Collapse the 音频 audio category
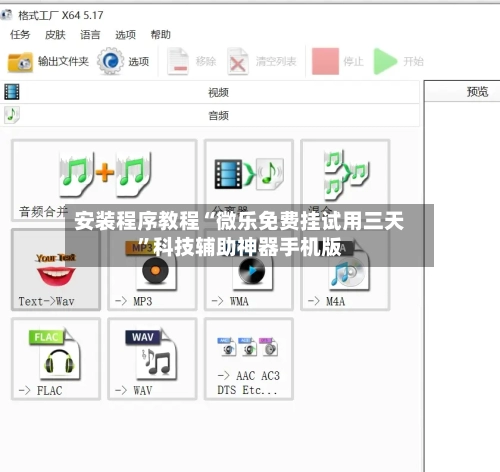Viewport: 500px width, 472px height. tap(210, 116)
